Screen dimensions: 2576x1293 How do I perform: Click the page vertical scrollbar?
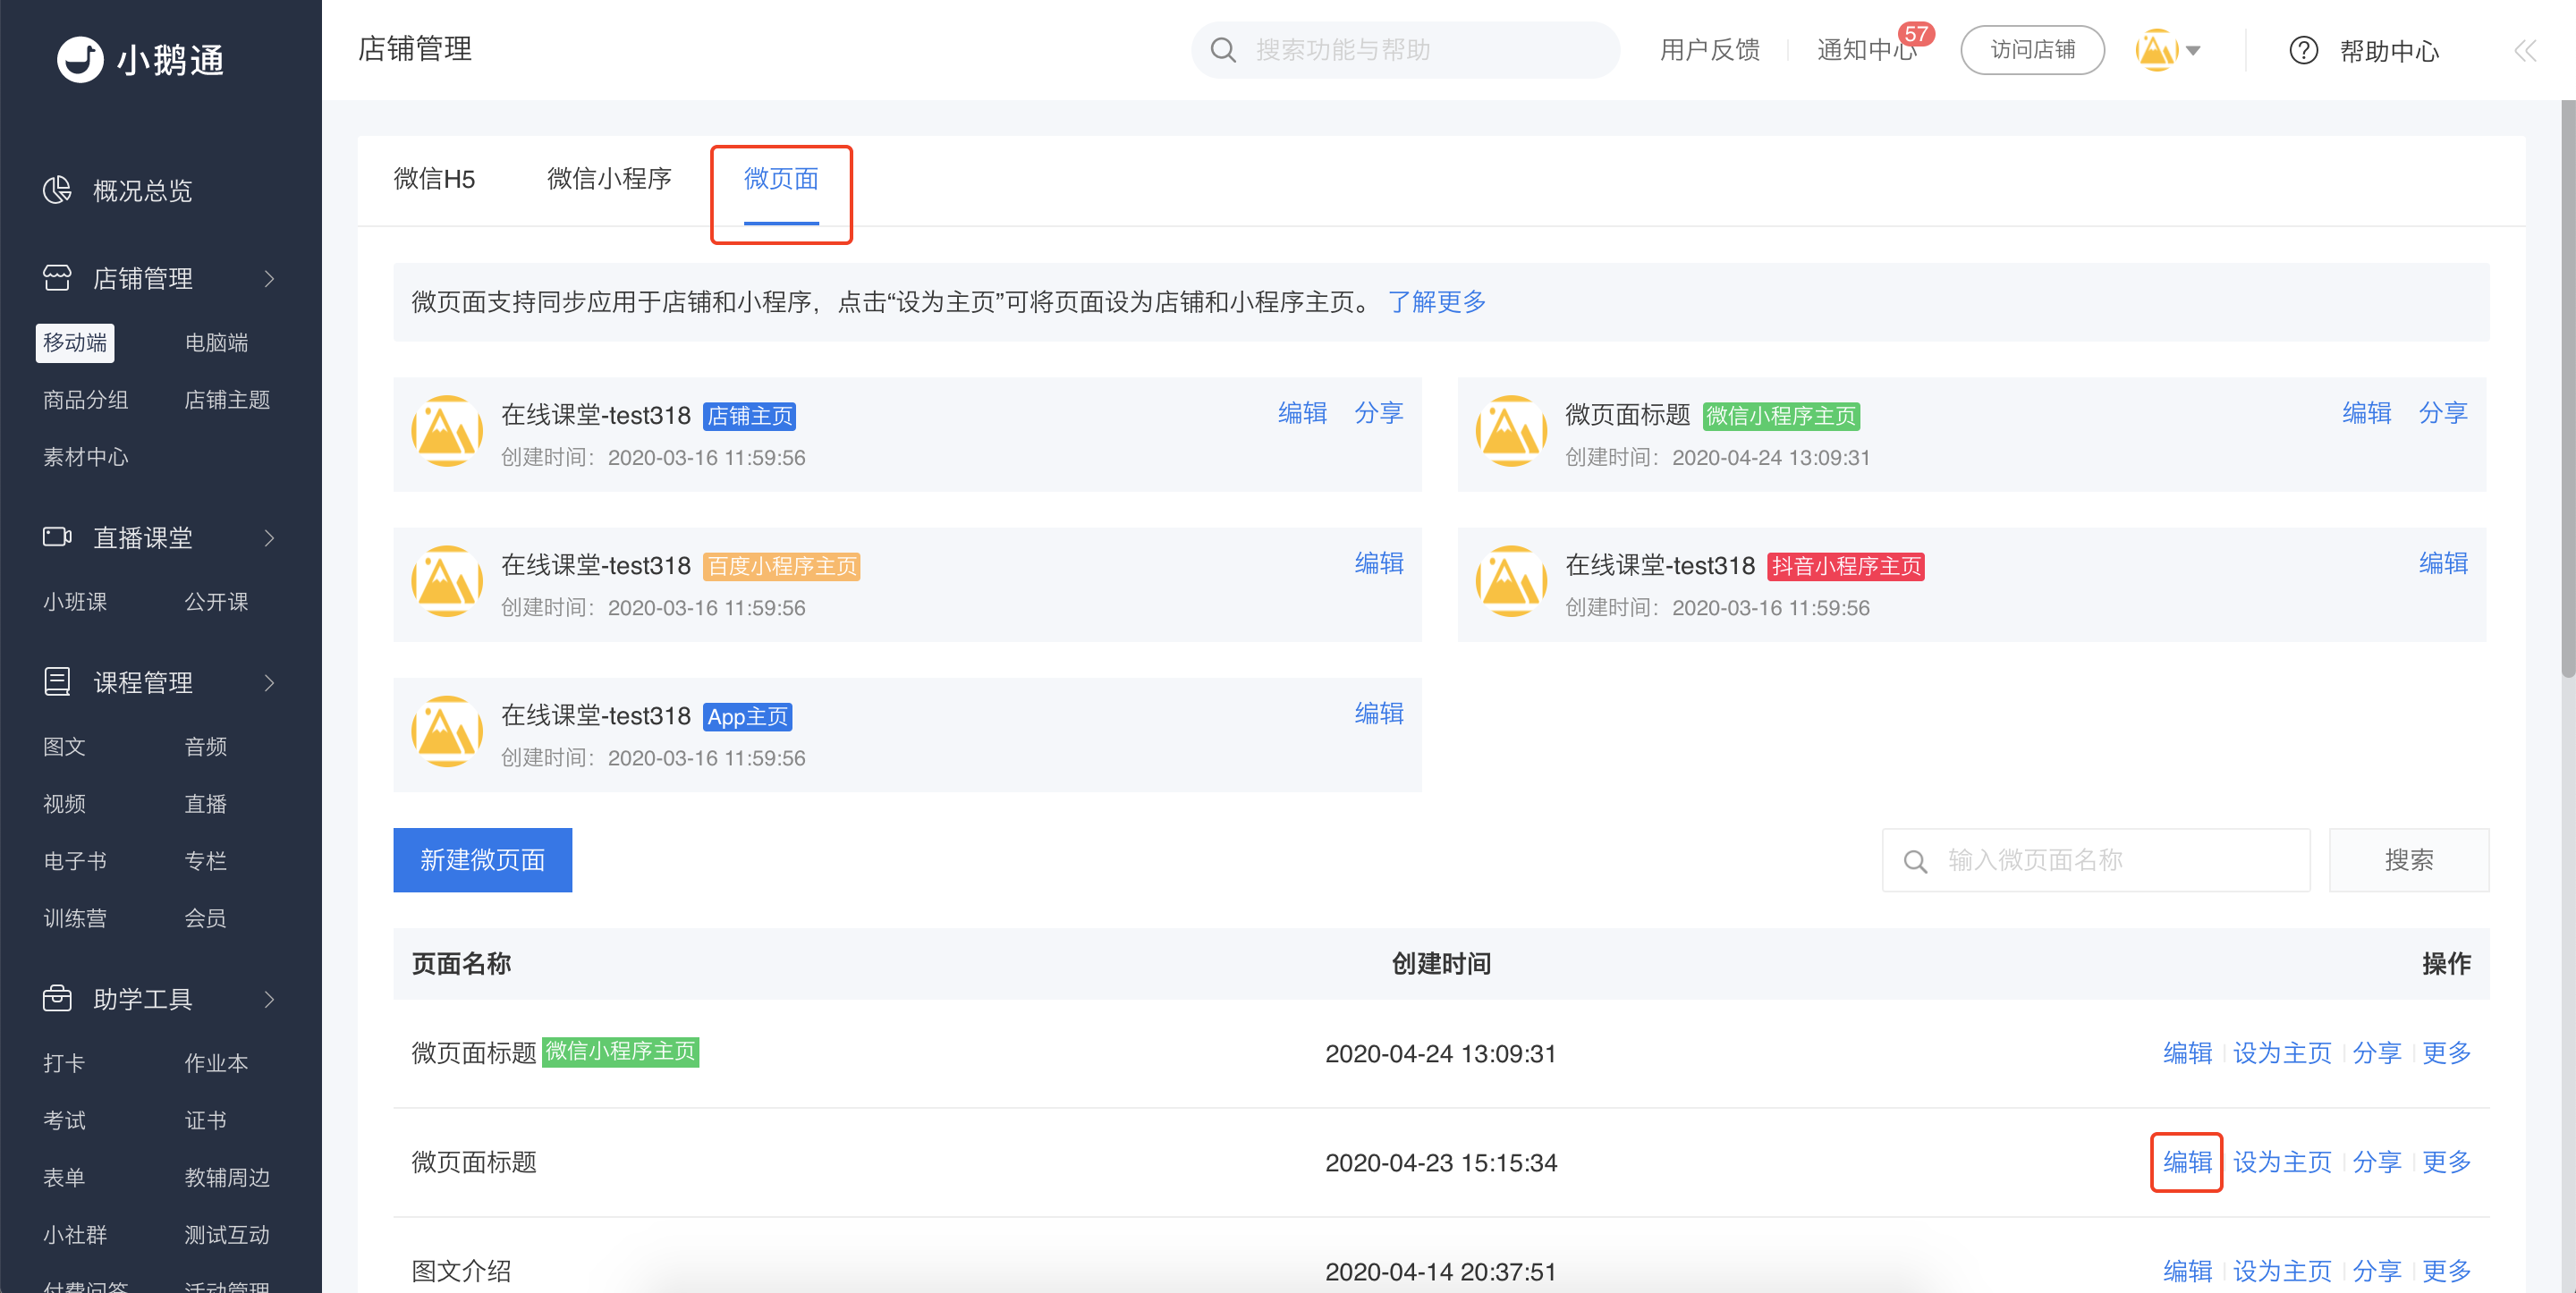tap(2567, 390)
